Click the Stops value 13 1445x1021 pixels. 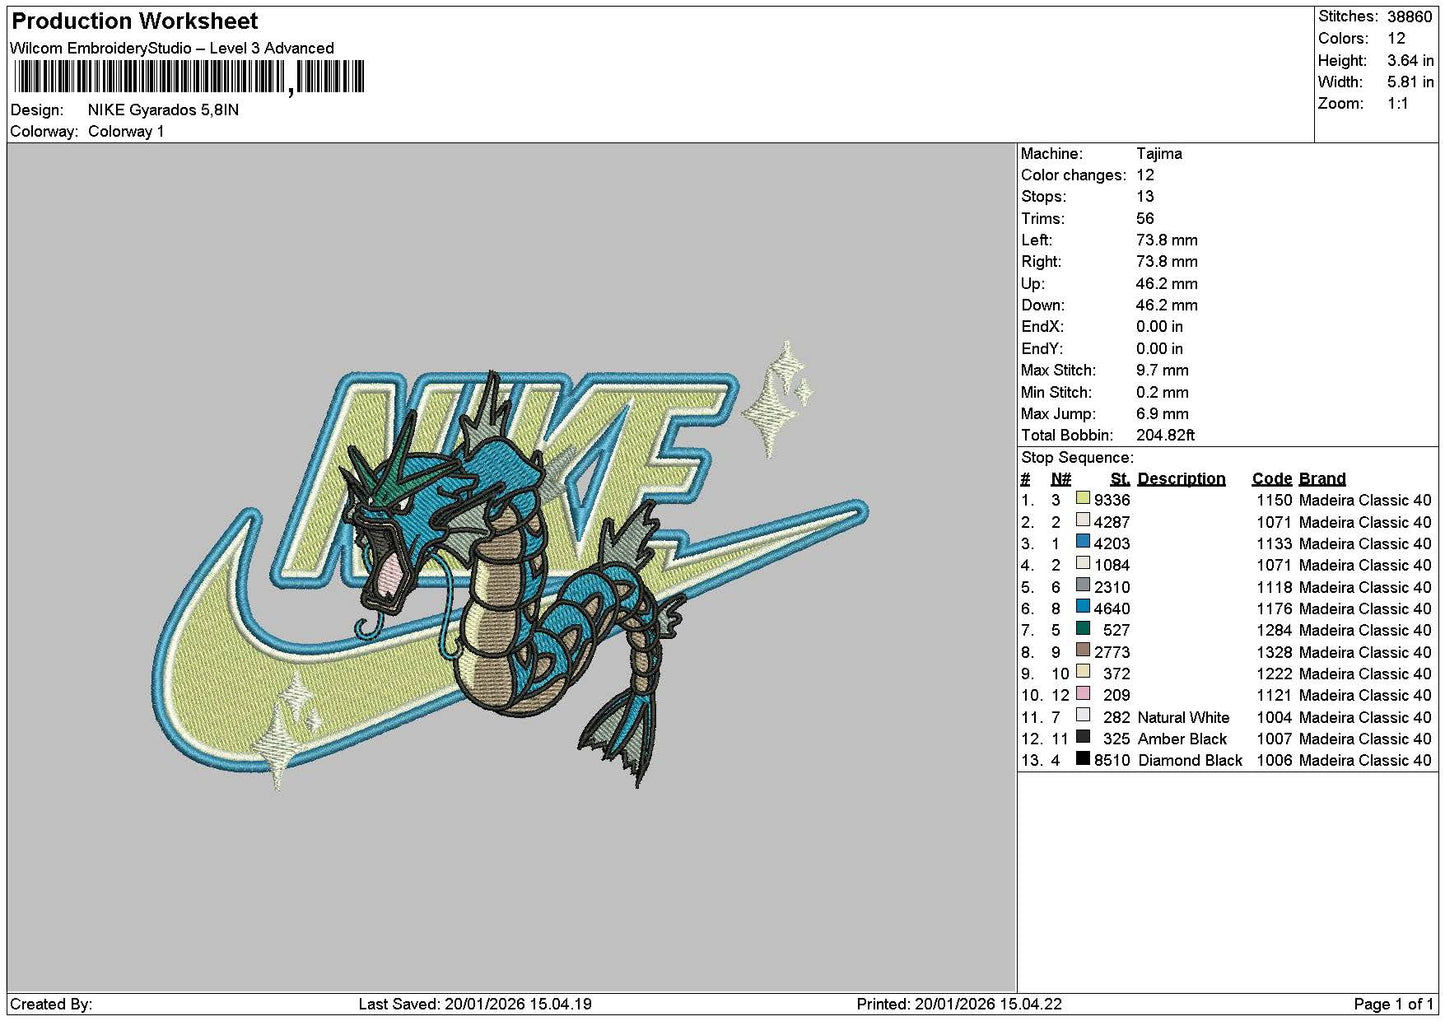point(1145,196)
